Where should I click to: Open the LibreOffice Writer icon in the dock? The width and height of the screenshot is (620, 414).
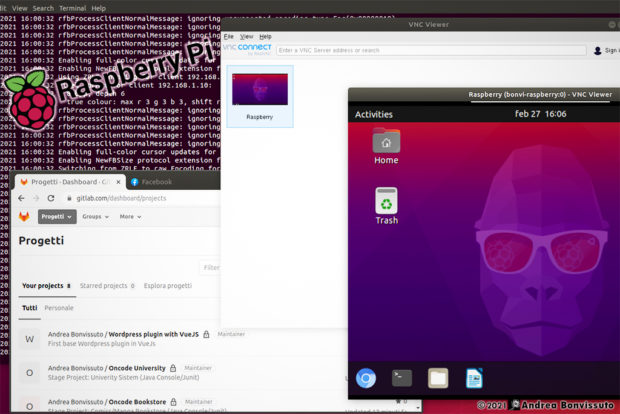click(474, 378)
